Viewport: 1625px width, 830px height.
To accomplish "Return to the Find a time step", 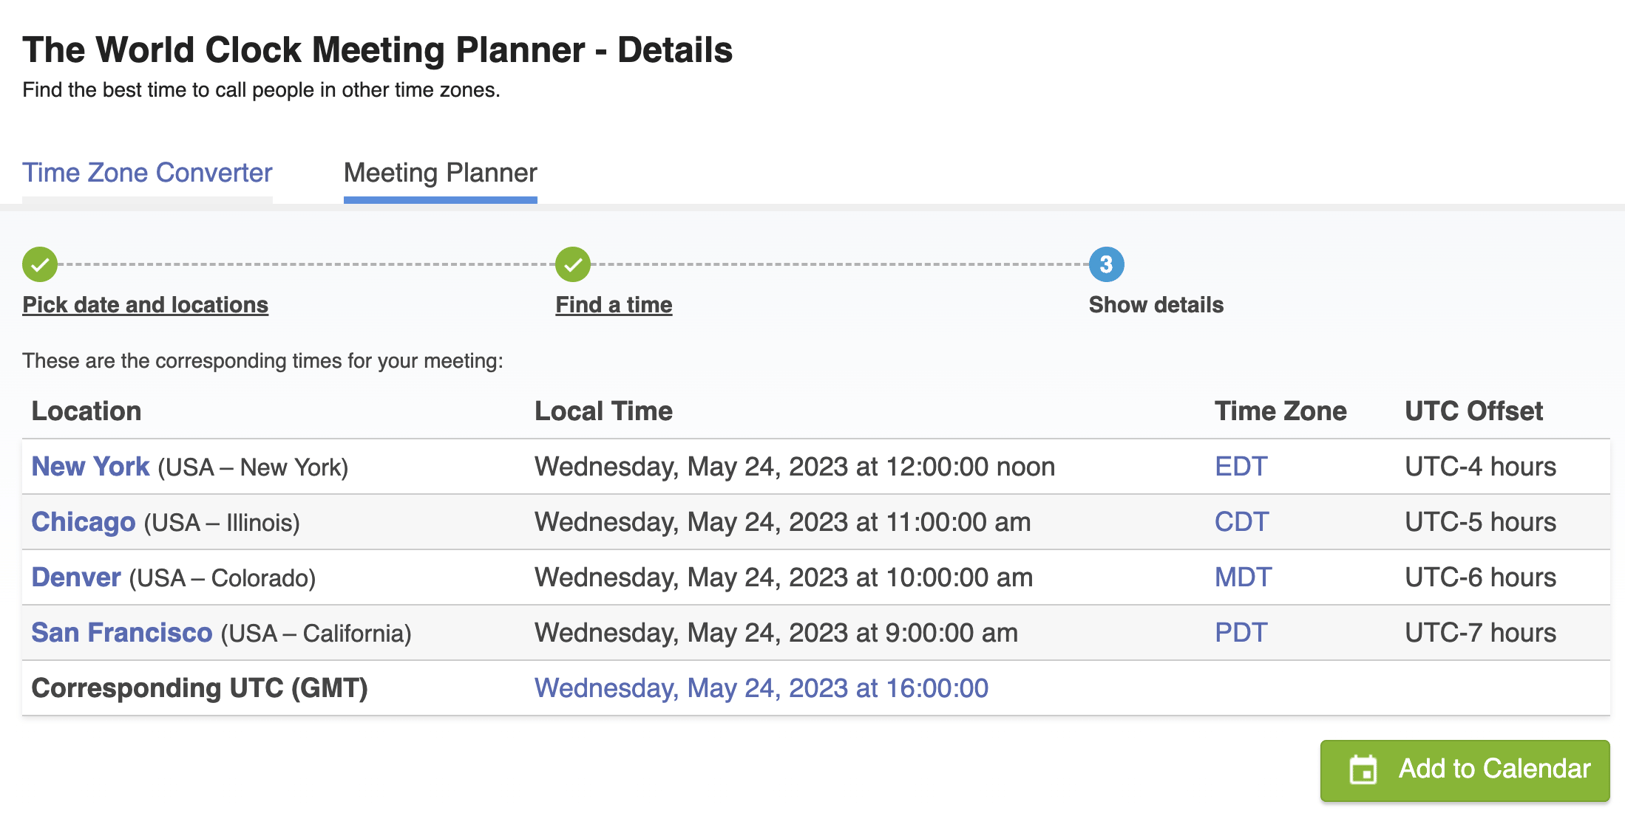I will click(614, 305).
